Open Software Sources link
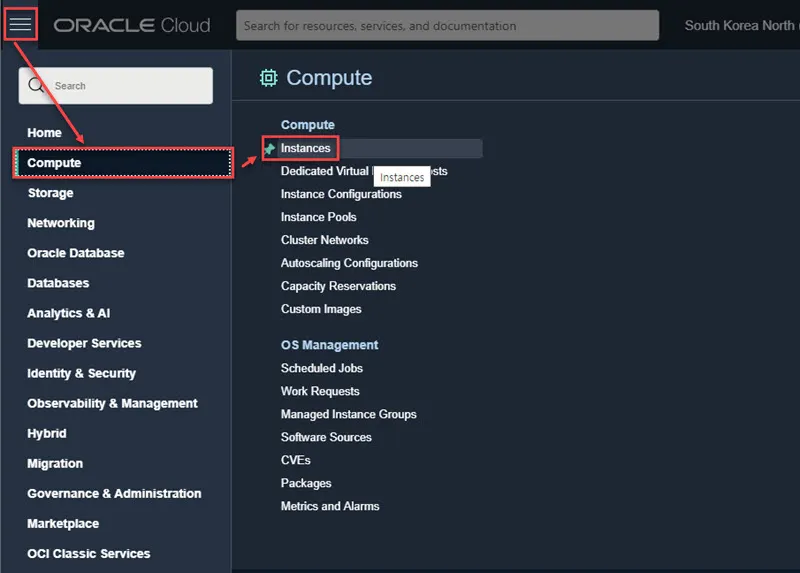This screenshot has width=800, height=573. coord(326,437)
